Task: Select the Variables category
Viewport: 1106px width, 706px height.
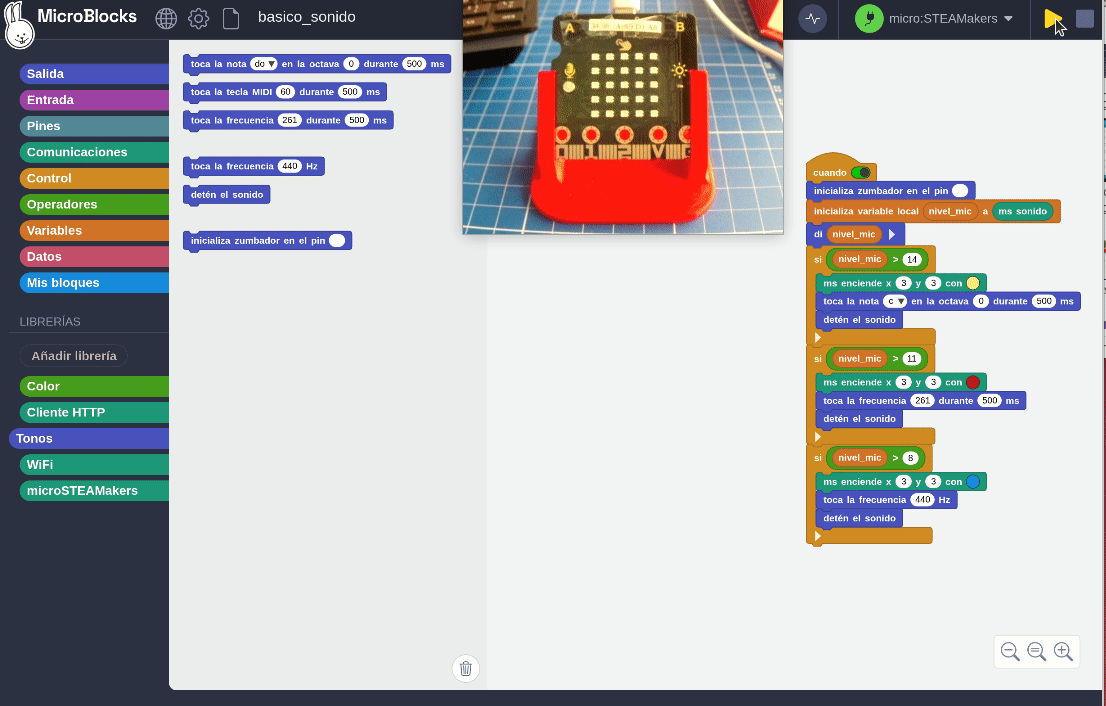Action: [x=94, y=230]
